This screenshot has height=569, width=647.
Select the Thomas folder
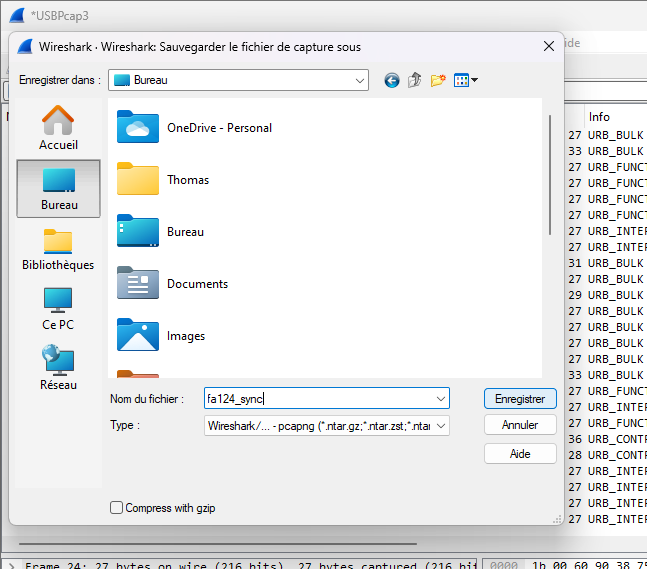click(187, 180)
